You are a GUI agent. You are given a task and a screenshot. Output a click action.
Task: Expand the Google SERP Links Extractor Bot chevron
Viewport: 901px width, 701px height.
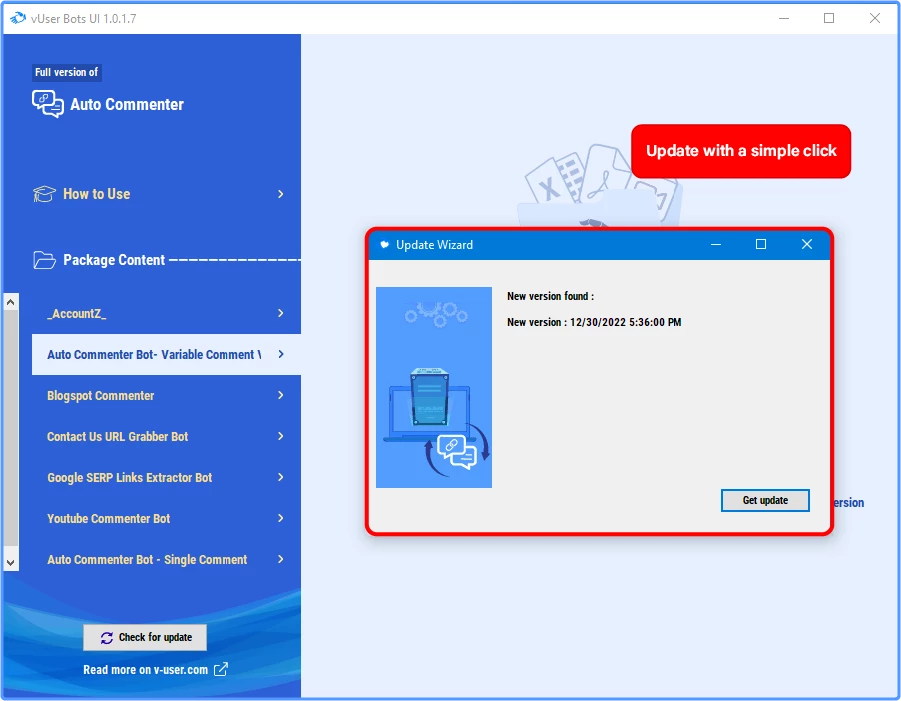(280, 477)
